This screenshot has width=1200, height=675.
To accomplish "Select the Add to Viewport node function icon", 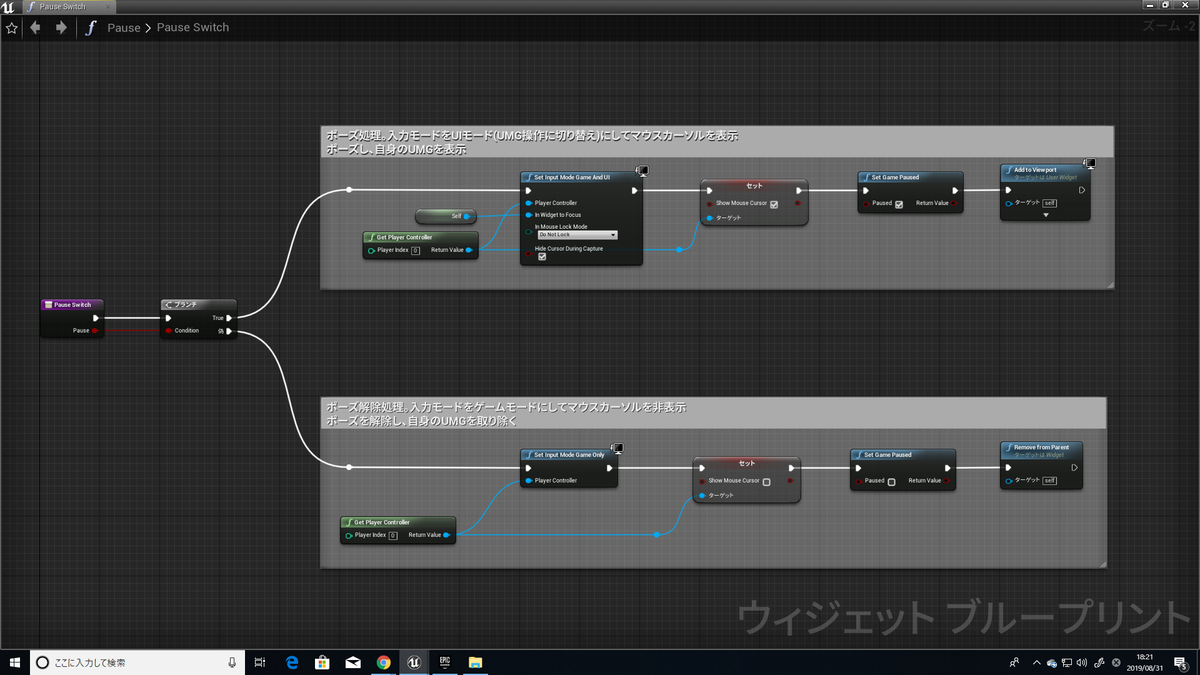I will tap(1010, 170).
